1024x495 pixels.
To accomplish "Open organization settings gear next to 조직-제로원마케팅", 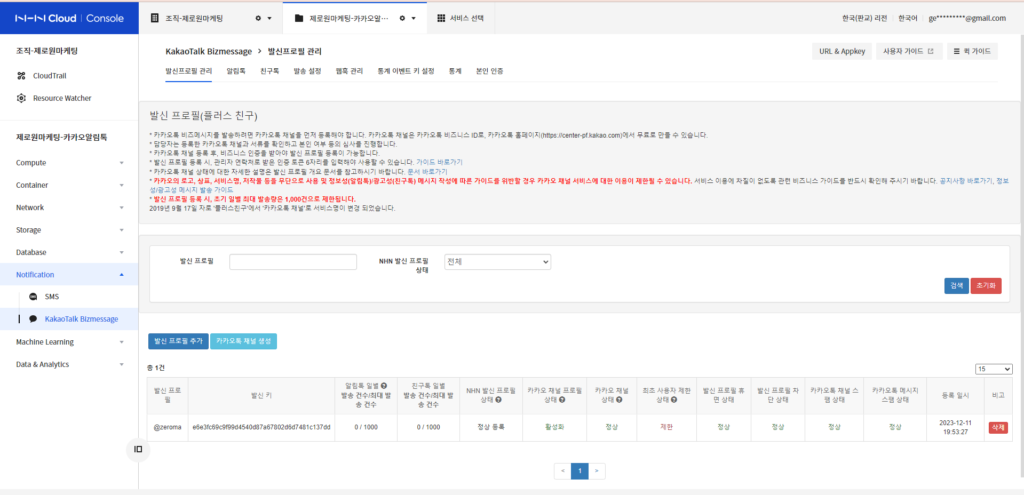I will pos(259,18).
